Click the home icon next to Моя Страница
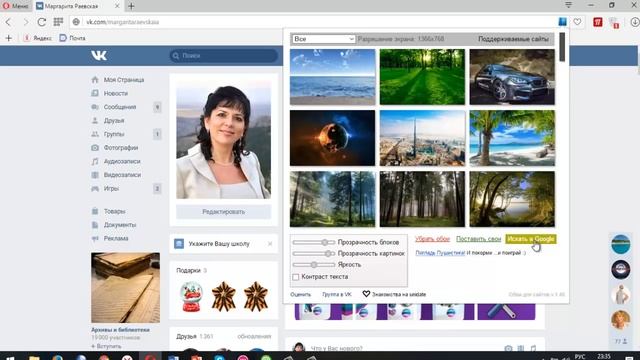Image resolution: width=640 pixels, height=360 pixels. pos(95,80)
